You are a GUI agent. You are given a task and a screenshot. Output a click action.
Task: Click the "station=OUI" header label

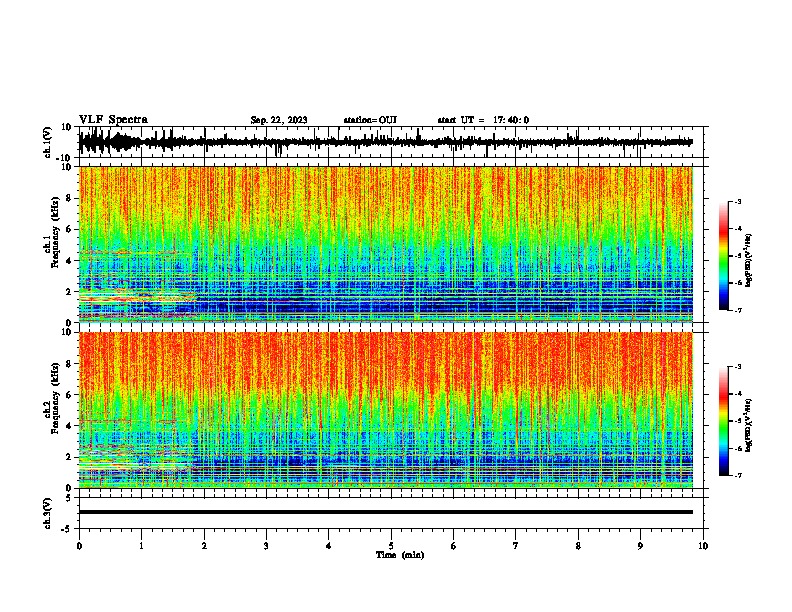[370, 120]
